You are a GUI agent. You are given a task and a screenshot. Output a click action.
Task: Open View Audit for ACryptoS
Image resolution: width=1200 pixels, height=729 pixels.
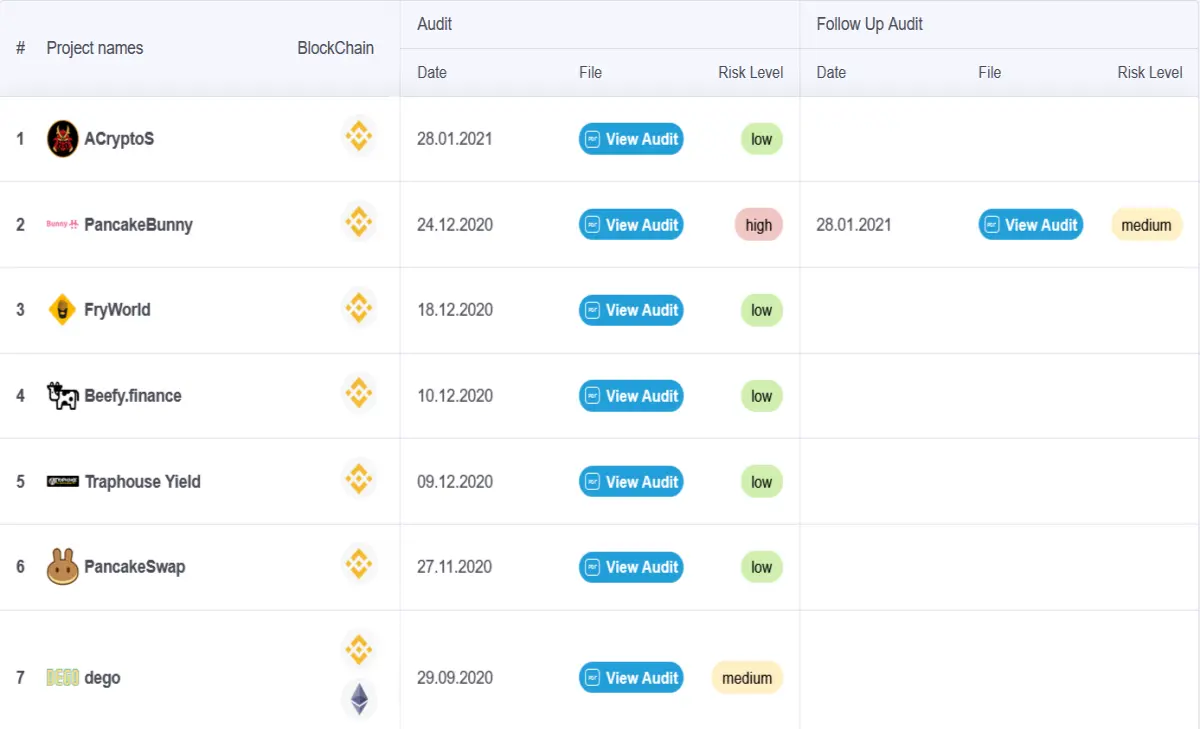pyautogui.click(x=631, y=139)
